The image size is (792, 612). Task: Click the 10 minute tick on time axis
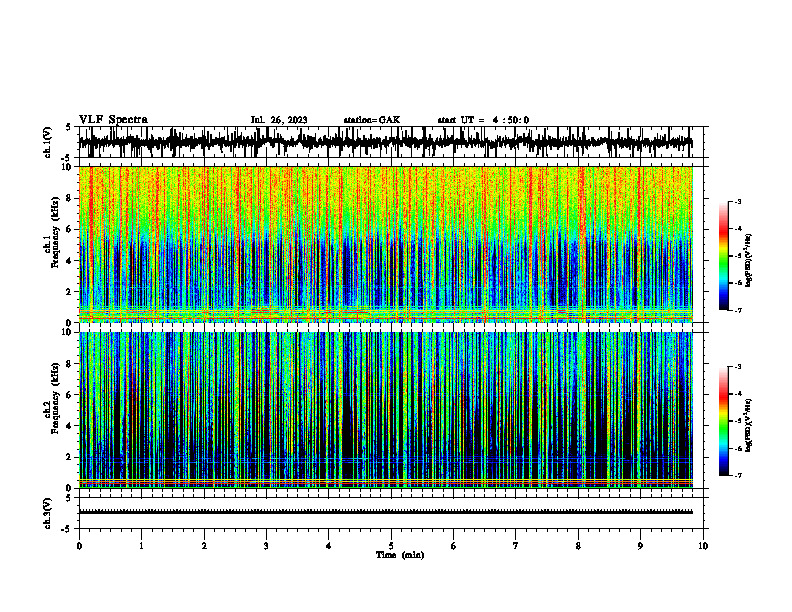pyautogui.click(x=703, y=546)
